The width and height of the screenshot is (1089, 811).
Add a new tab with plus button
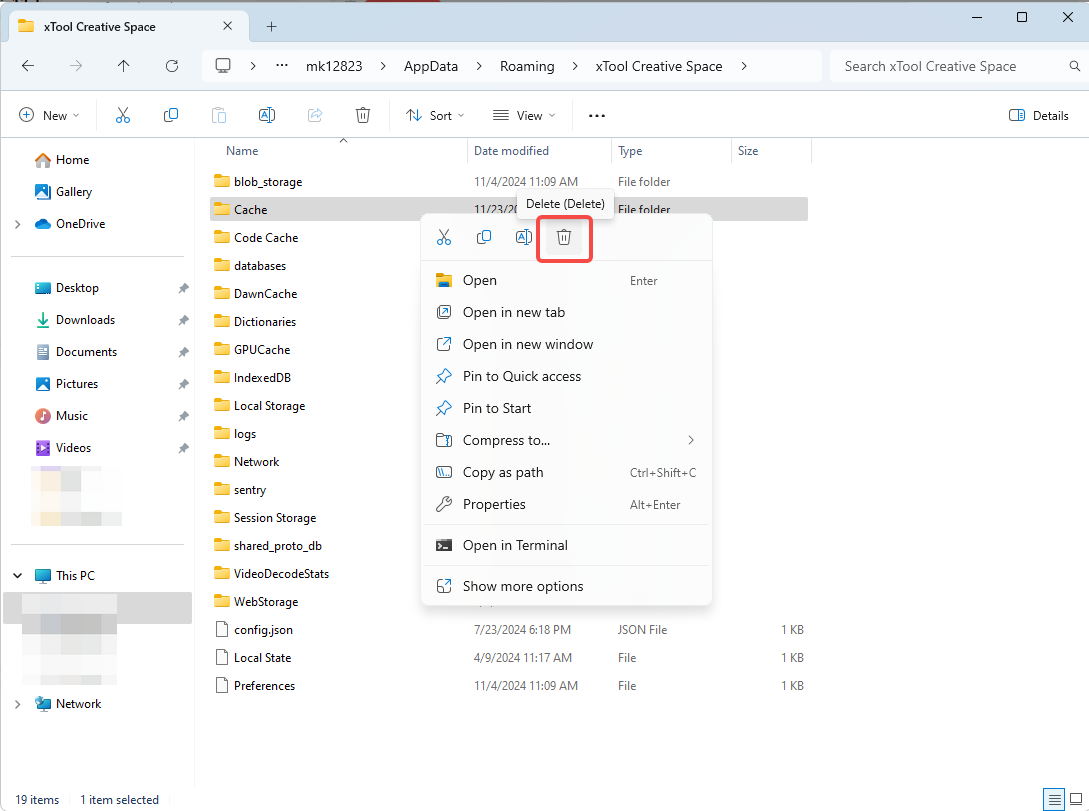[x=272, y=26]
